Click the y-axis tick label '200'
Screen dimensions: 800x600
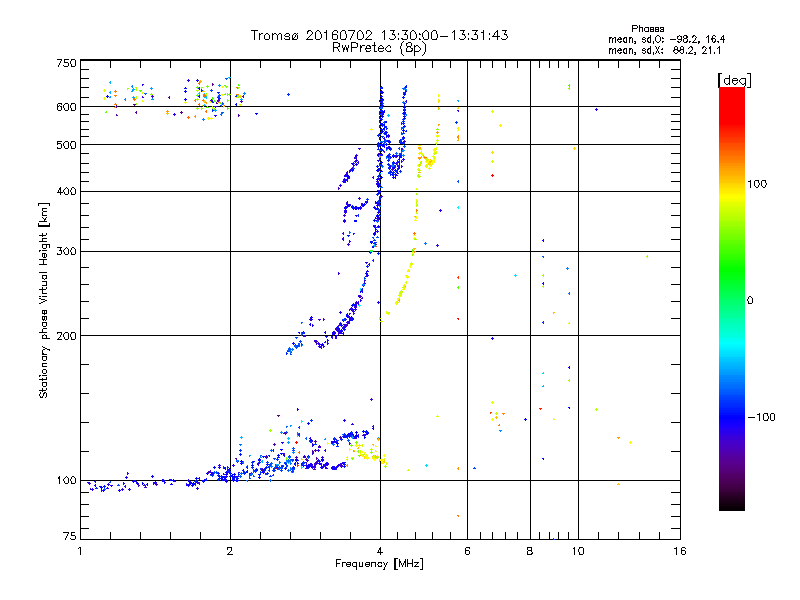[66, 336]
